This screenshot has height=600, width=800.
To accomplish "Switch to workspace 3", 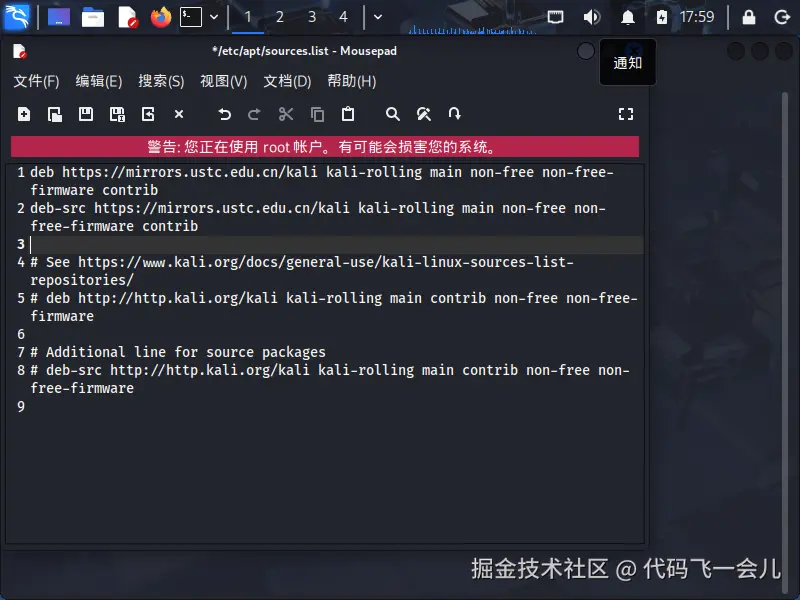I will coord(312,17).
